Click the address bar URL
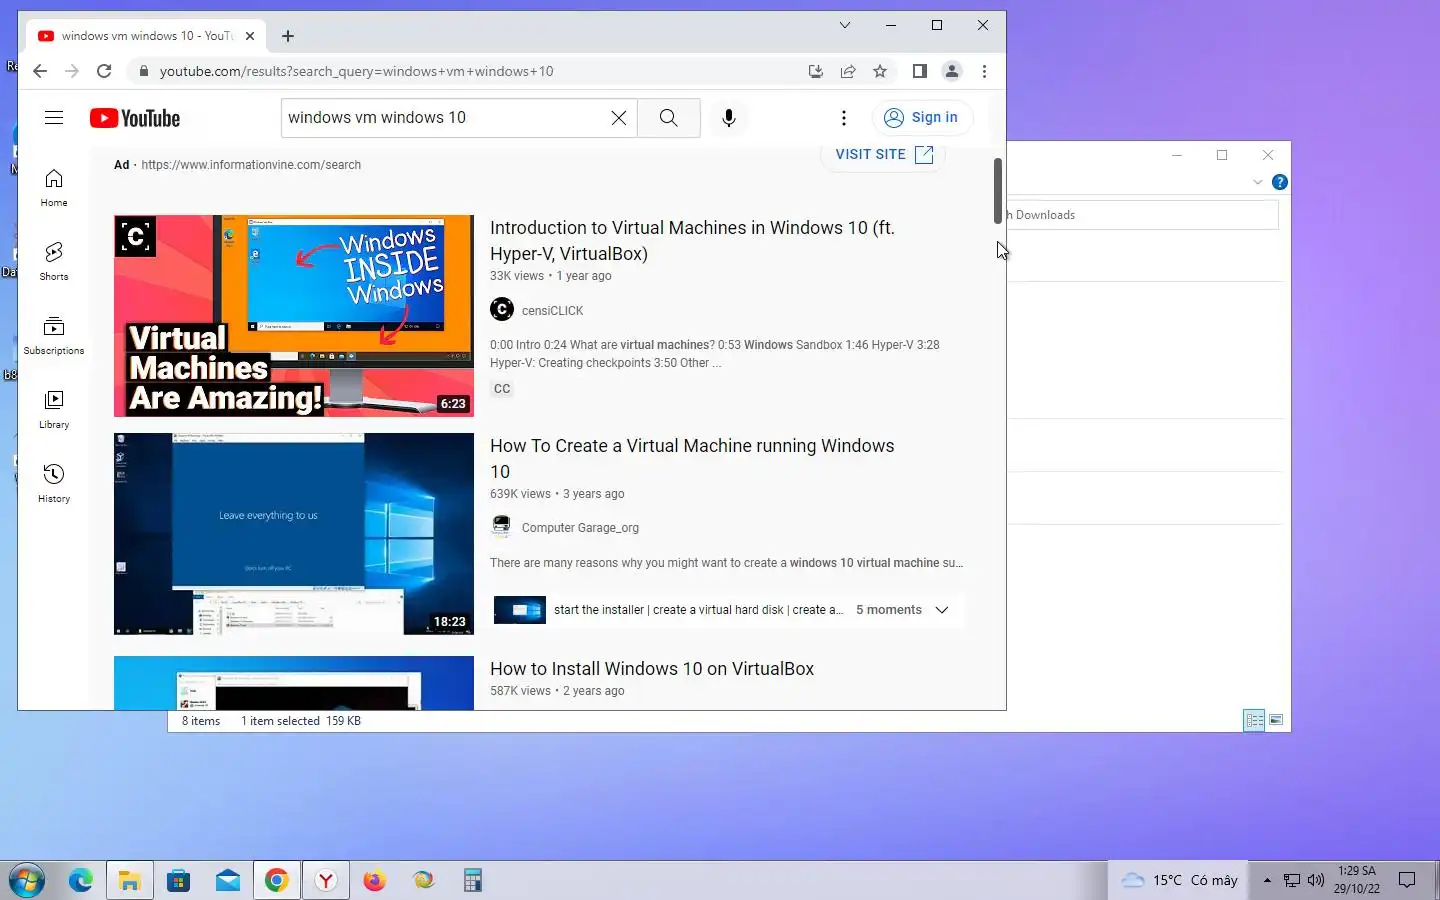 (x=356, y=71)
